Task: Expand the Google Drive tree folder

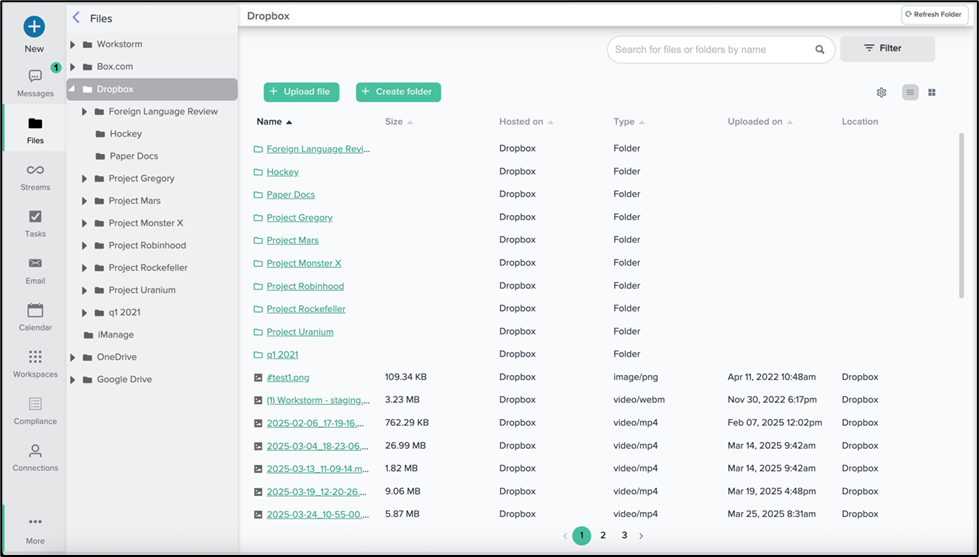Action: [x=72, y=380]
